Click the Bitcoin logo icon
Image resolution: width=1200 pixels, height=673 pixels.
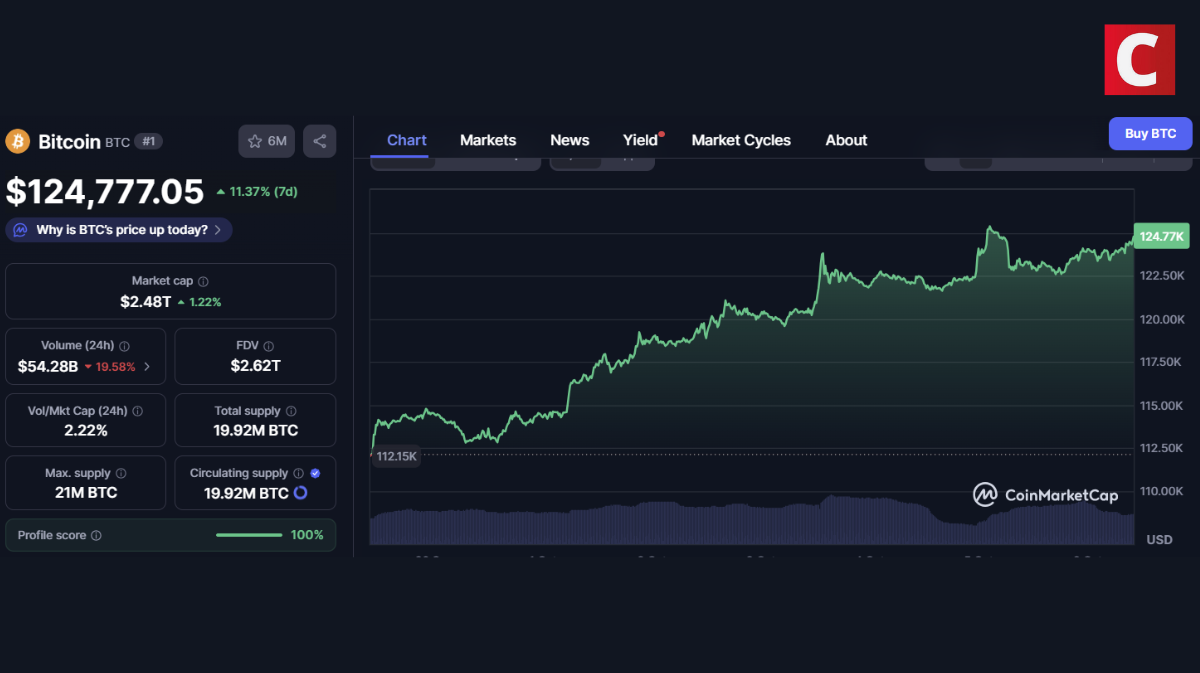[x=17, y=141]
